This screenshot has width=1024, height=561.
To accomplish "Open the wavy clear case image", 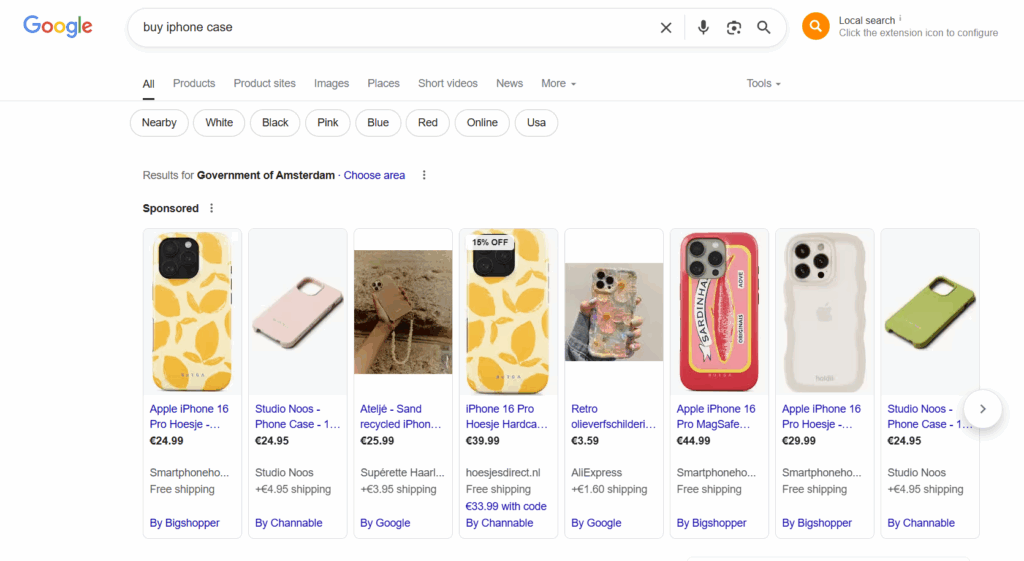I will [825, 312].
